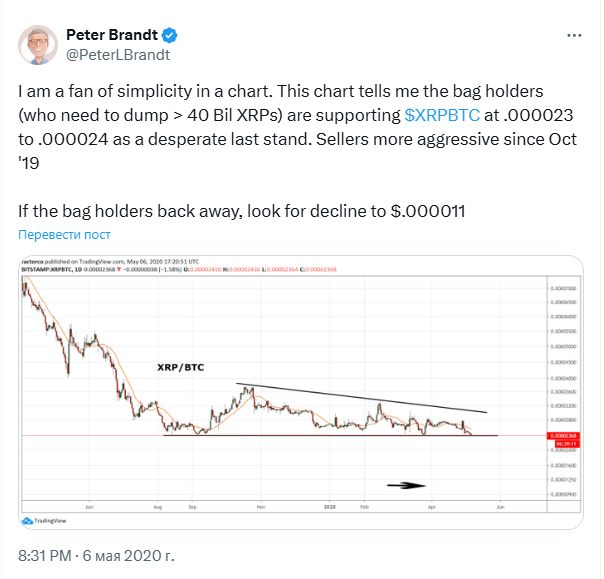Click the red current price label
This screenshot has width=604, height=579.
[x=563, y=436]
